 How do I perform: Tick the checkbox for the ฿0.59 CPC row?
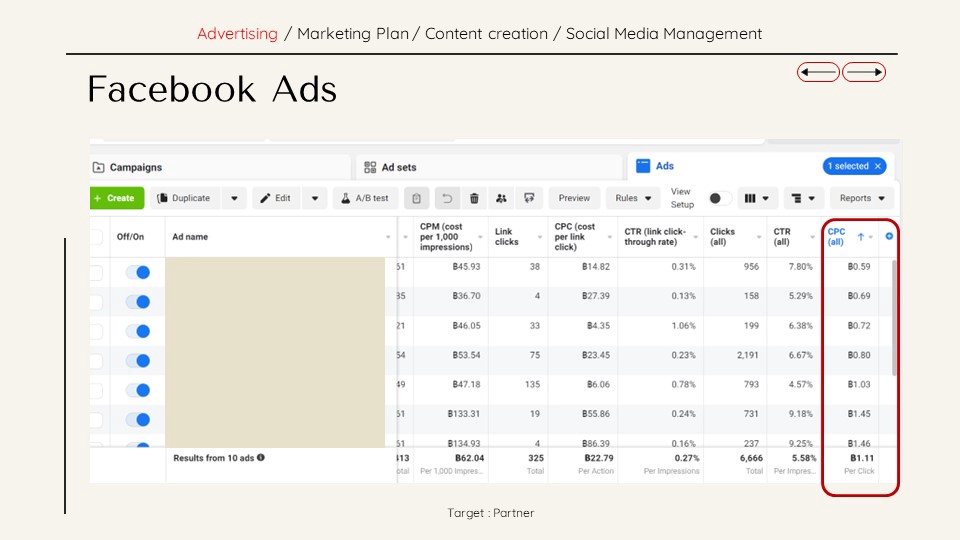tap(96, 272)
